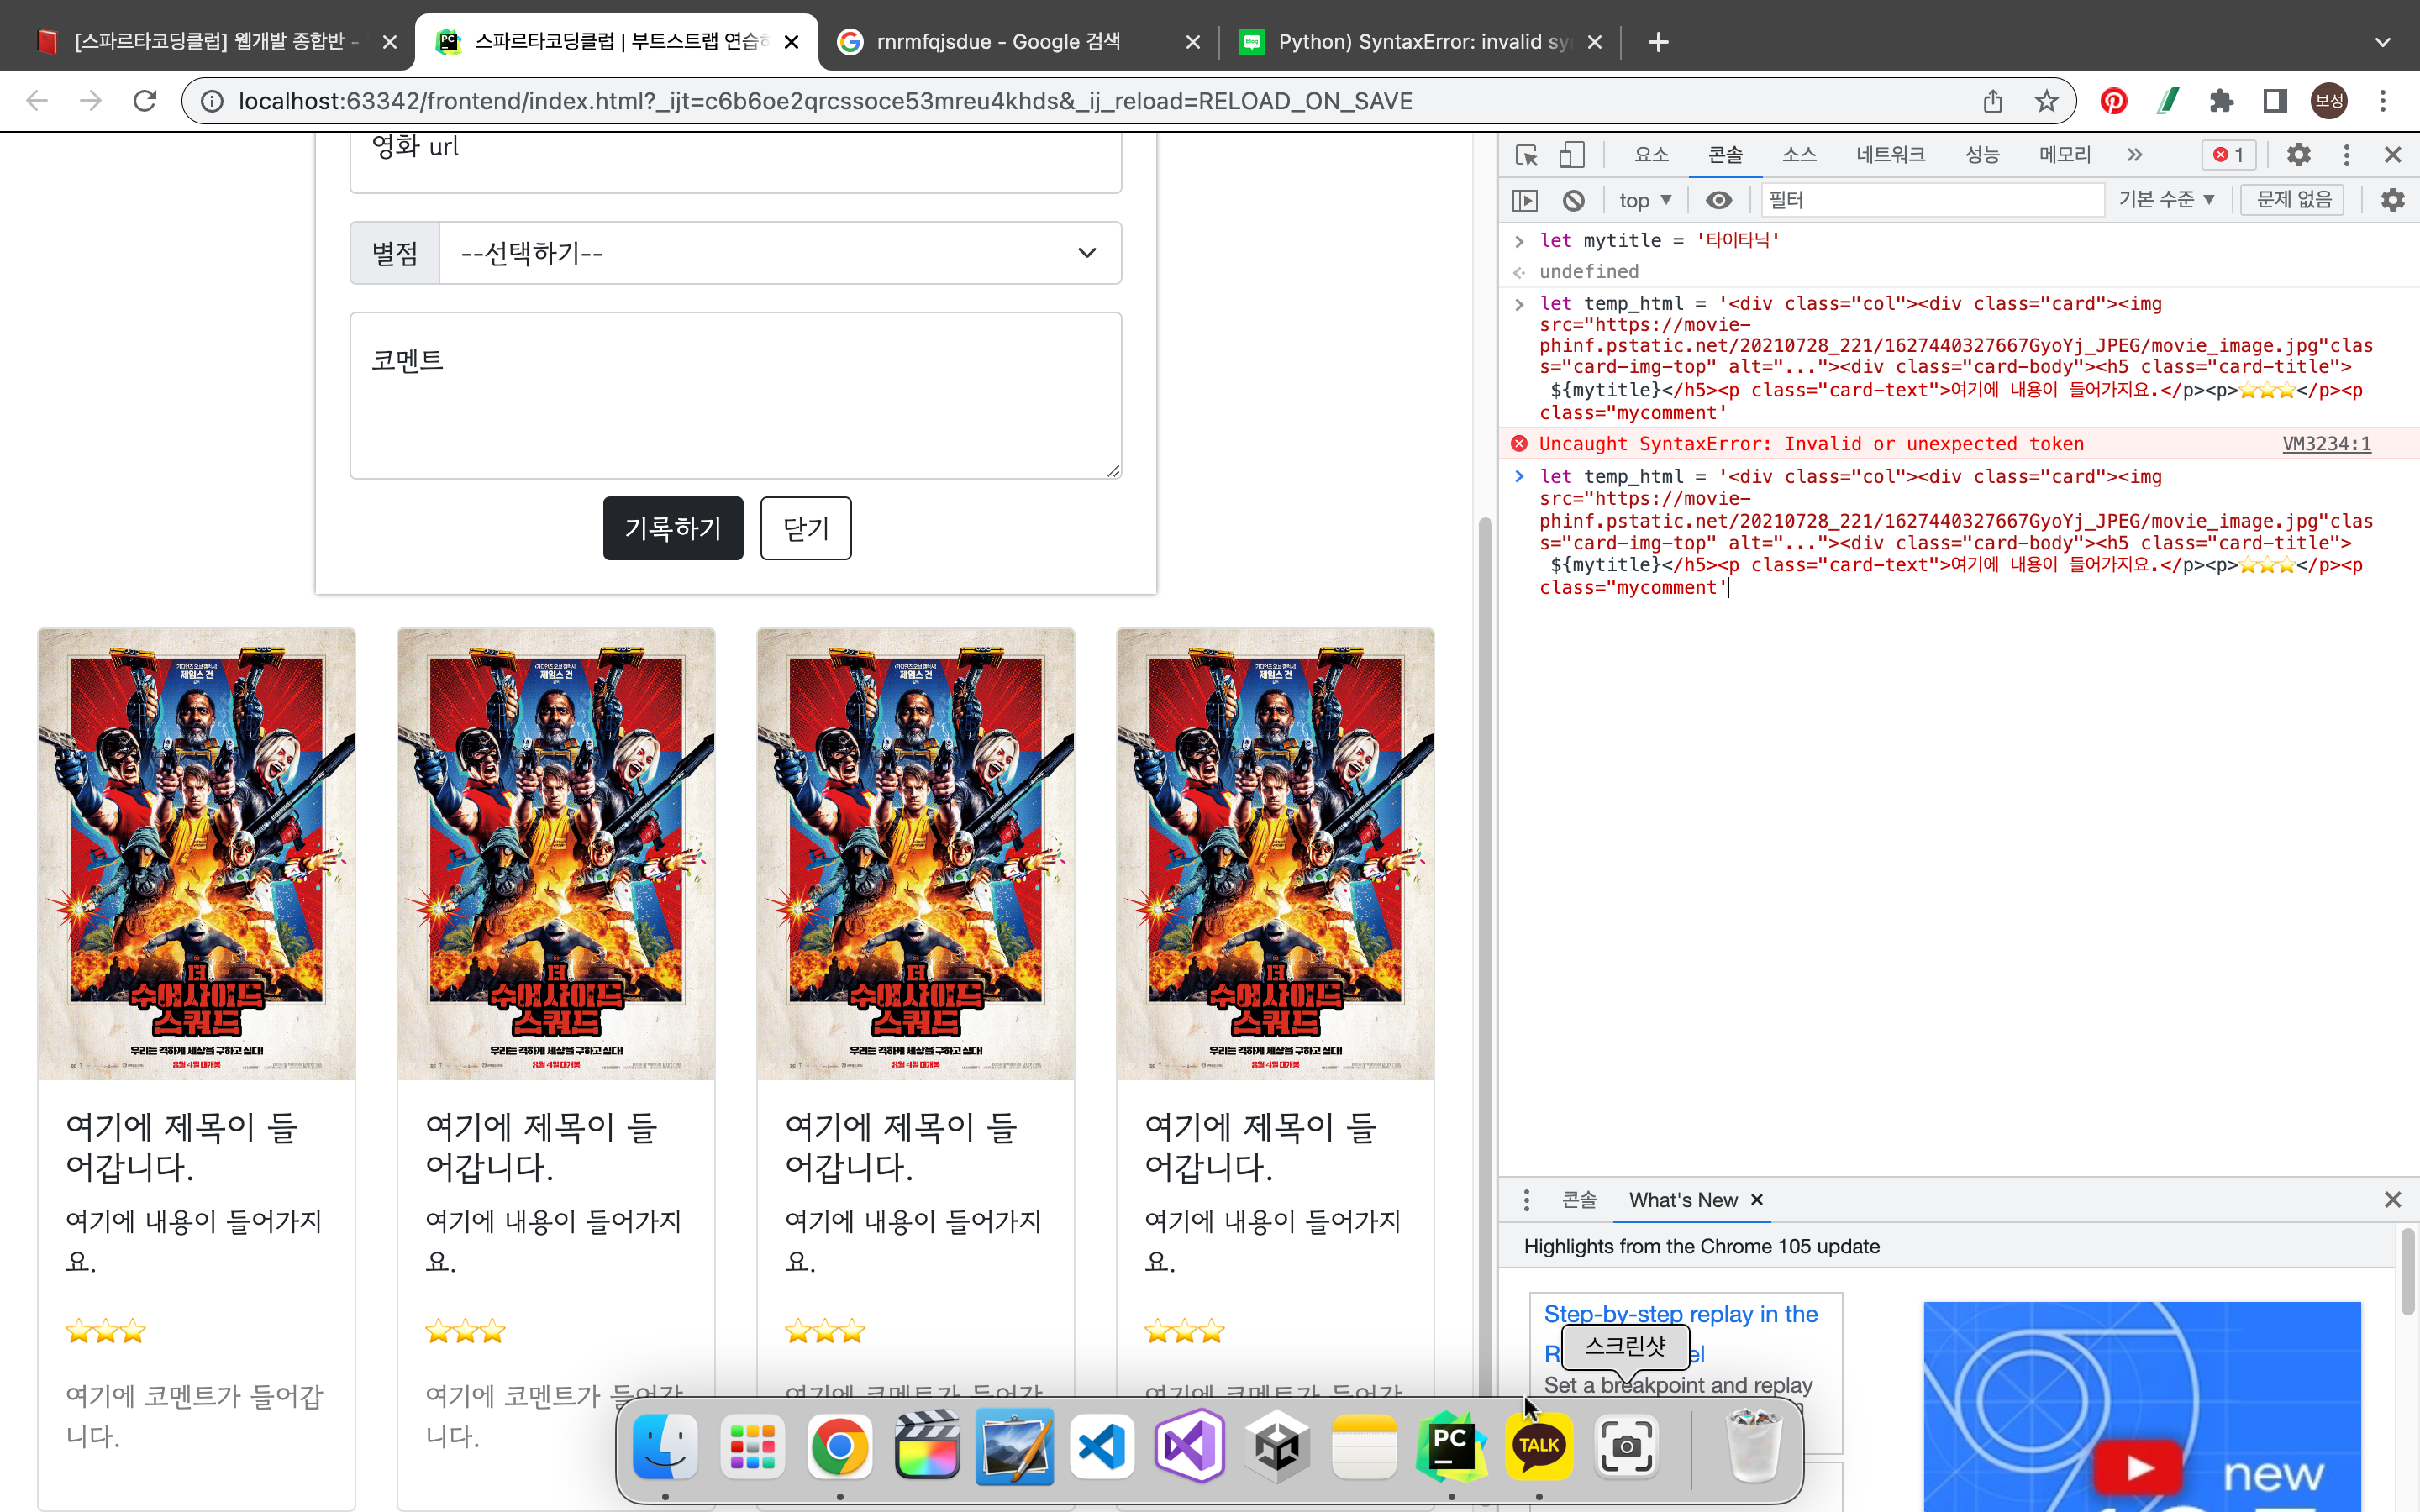The width and height of the screenshot is (2420, 1512).
Task: Switch to the 콘솔 tab in DevTools
Action: click(1725, 155)
